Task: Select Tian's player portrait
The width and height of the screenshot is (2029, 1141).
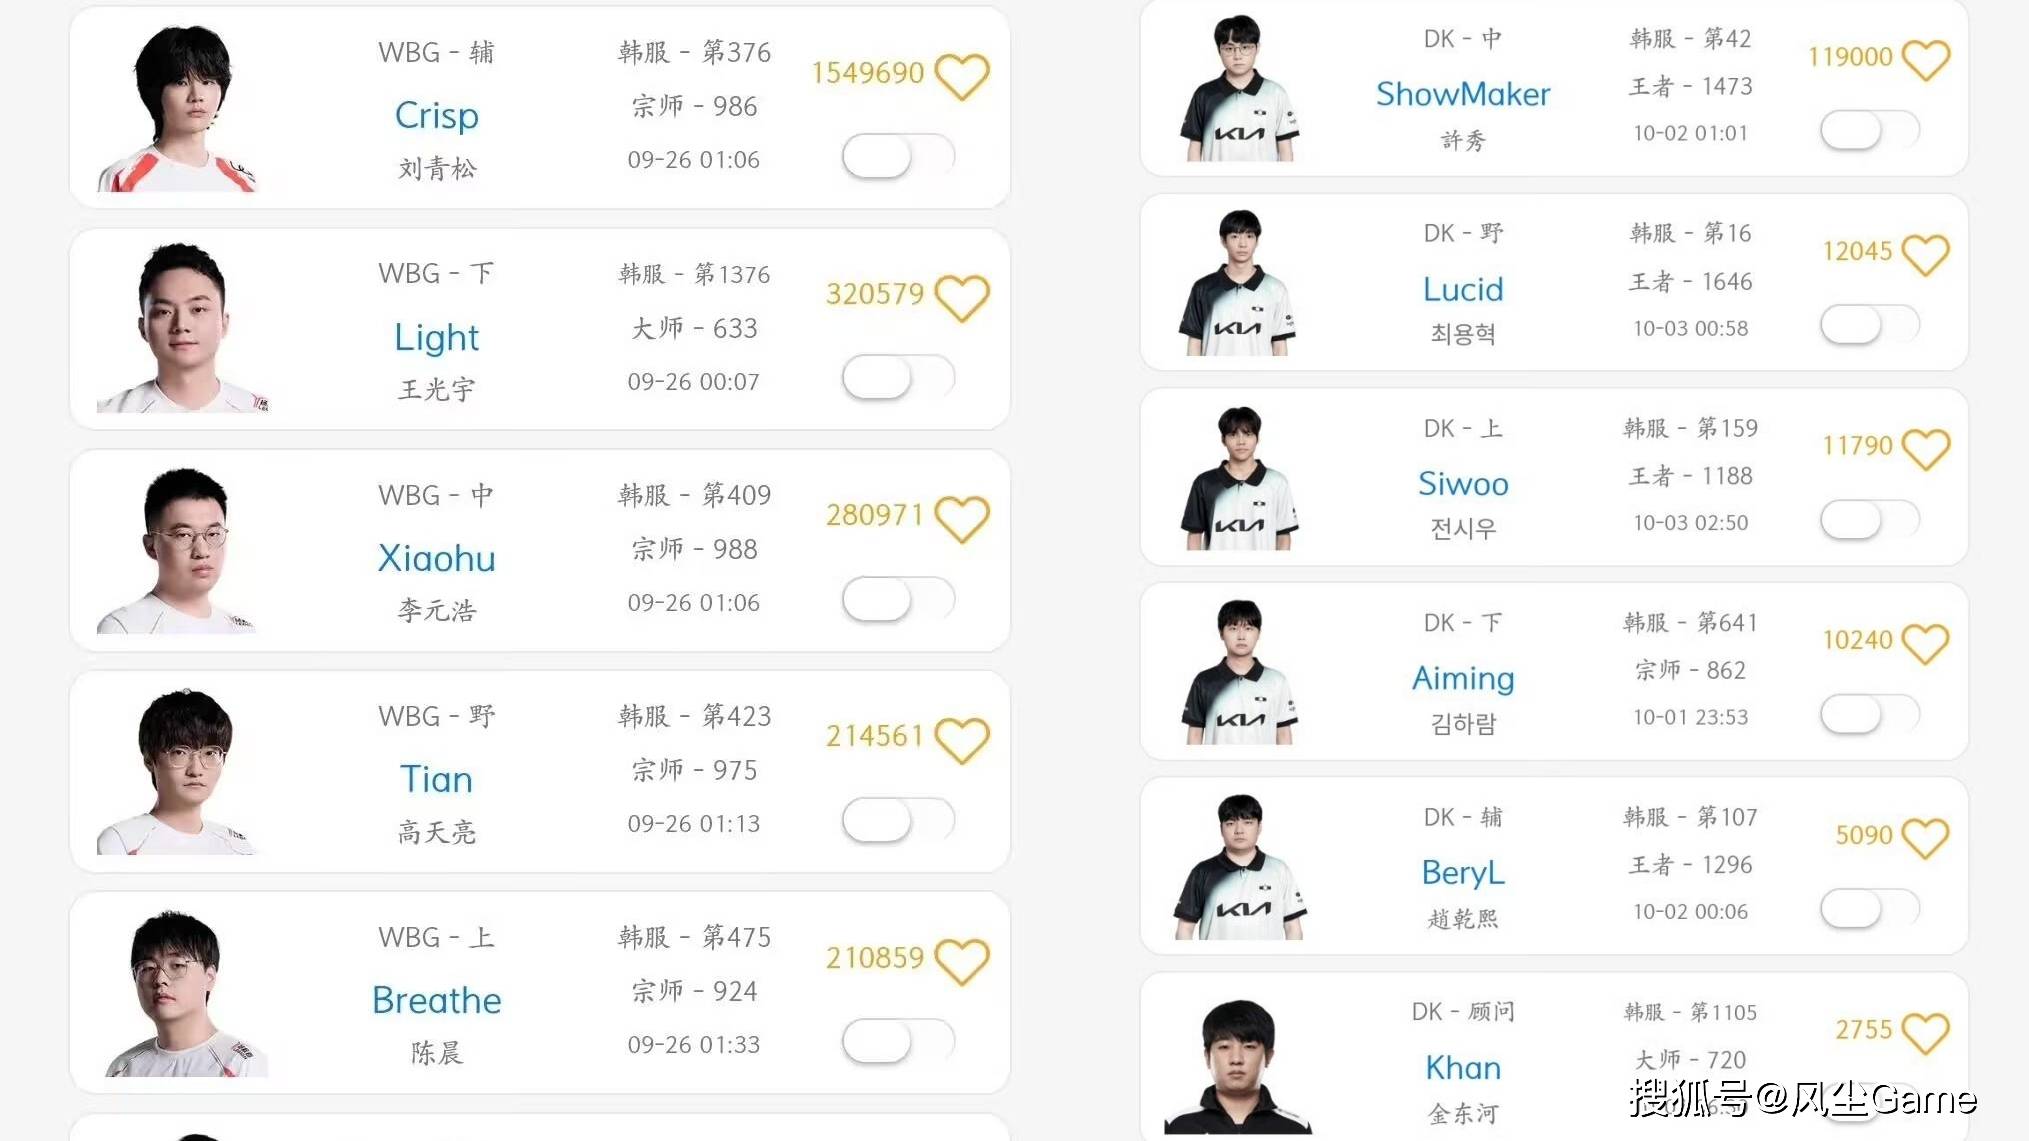Action: [182, 772]
